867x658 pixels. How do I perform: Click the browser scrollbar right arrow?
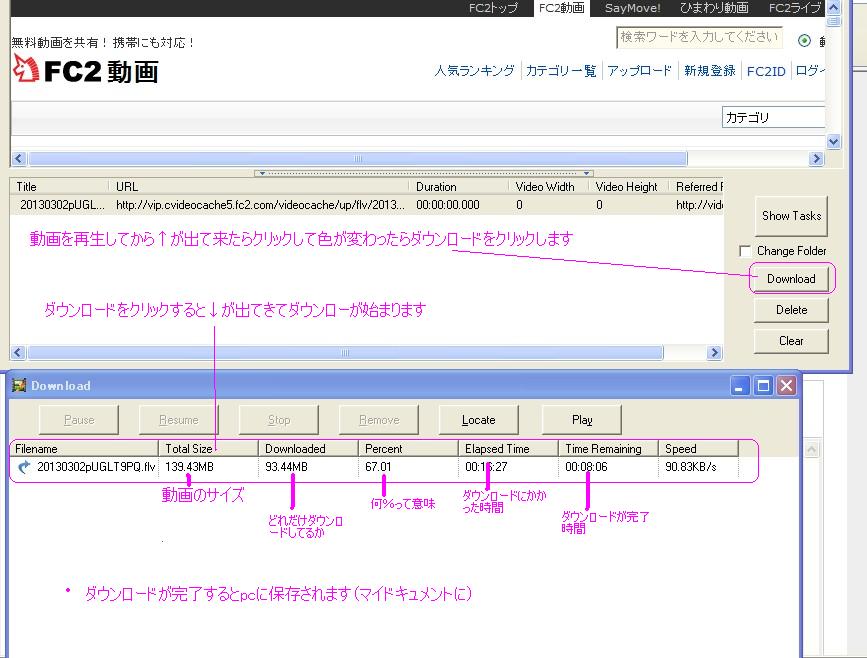click(x=816, y=159)
